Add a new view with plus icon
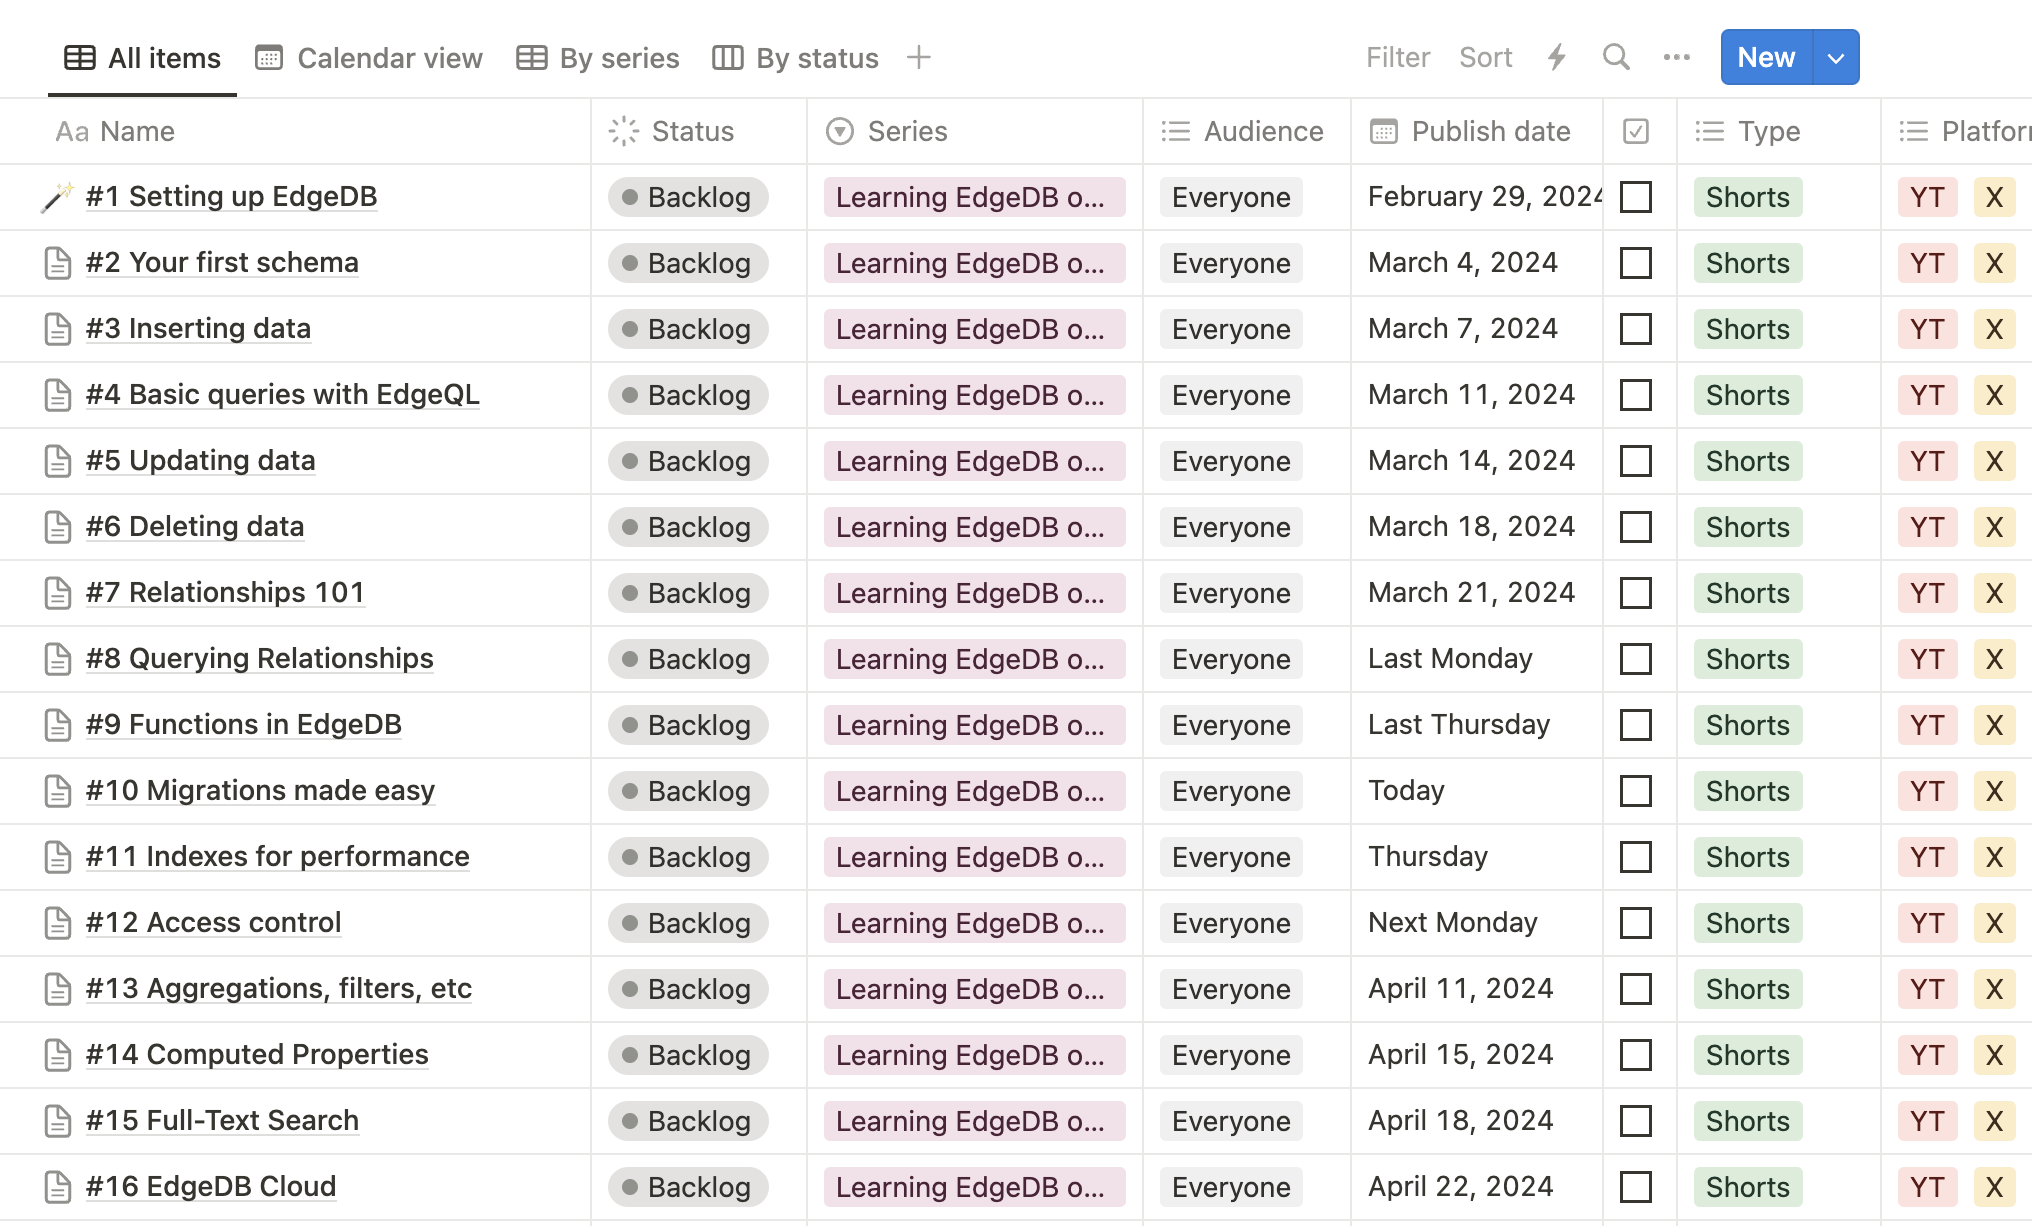This screenshot has height=1226, width=2032. click(x=918, y=57)
